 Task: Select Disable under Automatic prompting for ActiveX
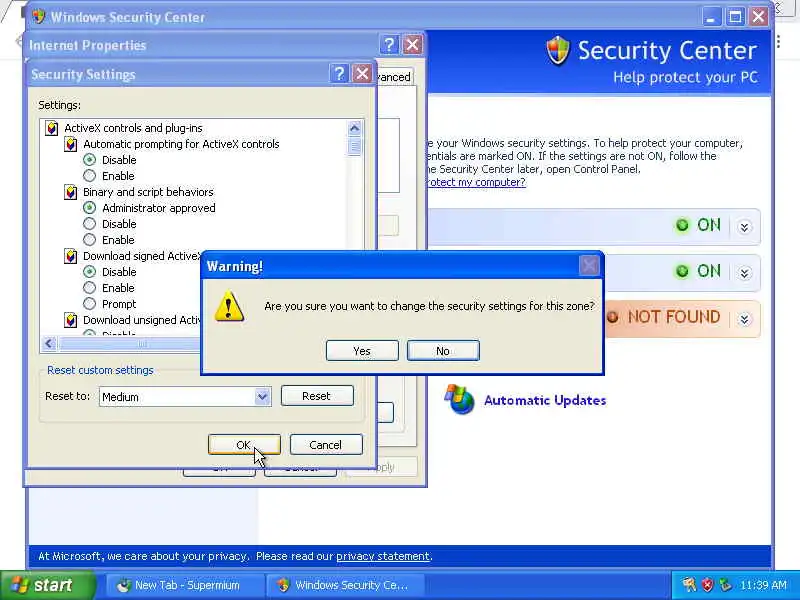[x=89, y=160]
